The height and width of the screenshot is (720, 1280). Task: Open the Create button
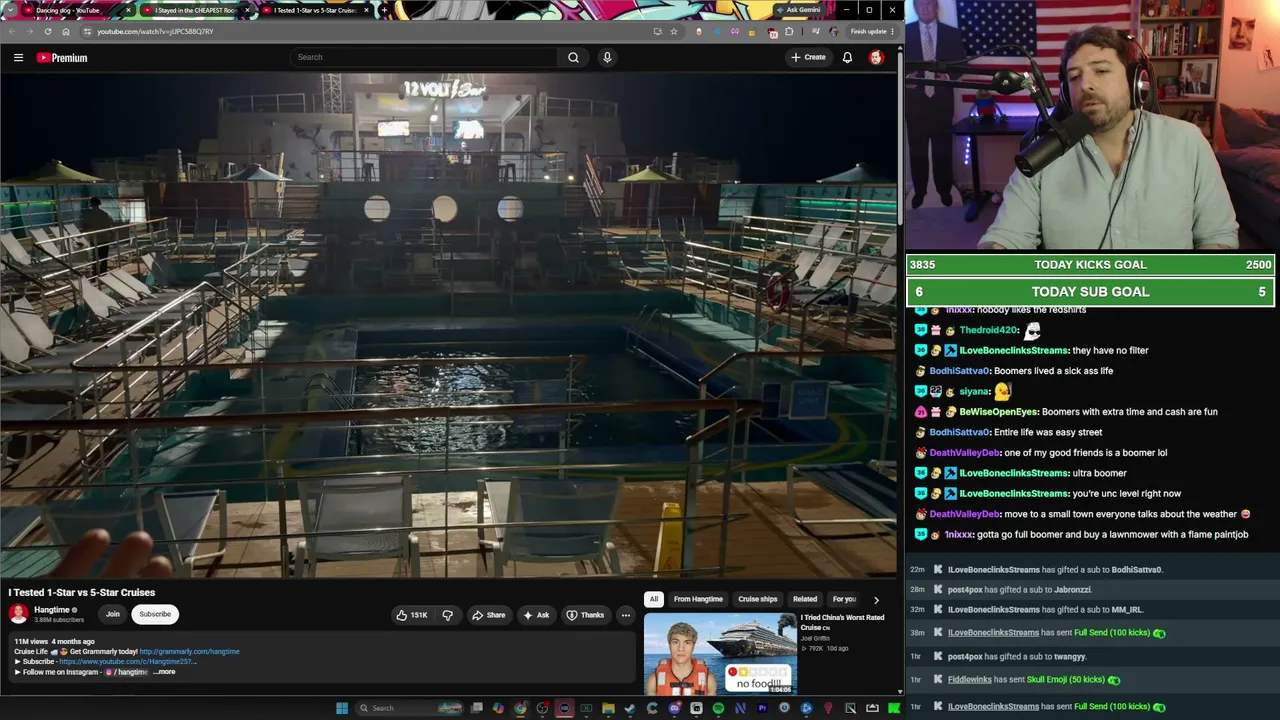tap(808, 57)
